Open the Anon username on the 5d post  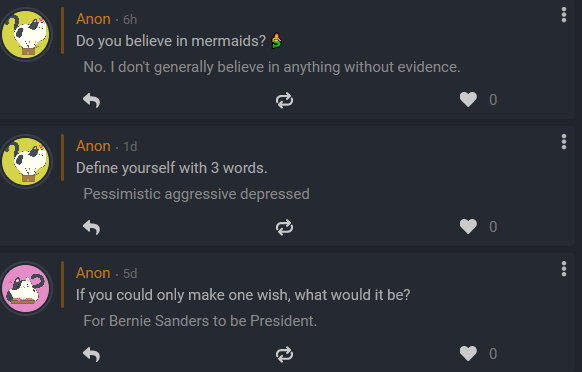(x=93, y=273)
